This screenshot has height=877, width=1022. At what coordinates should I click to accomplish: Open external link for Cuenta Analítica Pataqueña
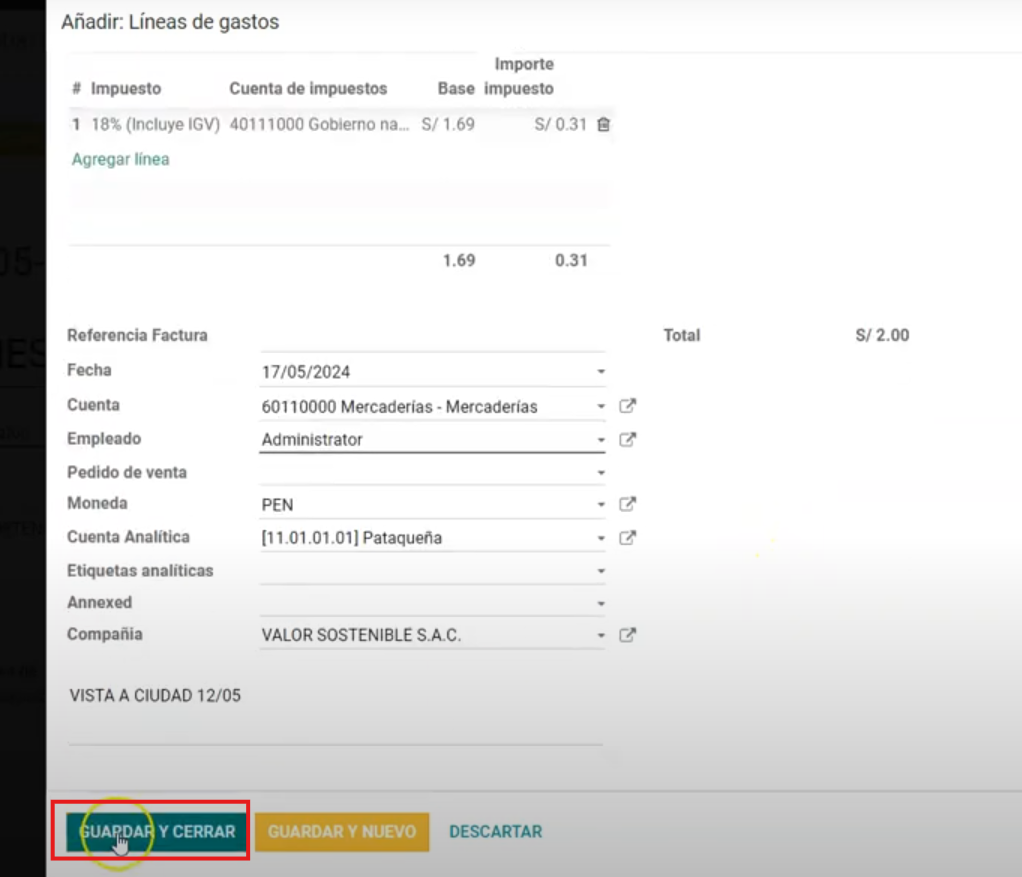tap(627, 538)
